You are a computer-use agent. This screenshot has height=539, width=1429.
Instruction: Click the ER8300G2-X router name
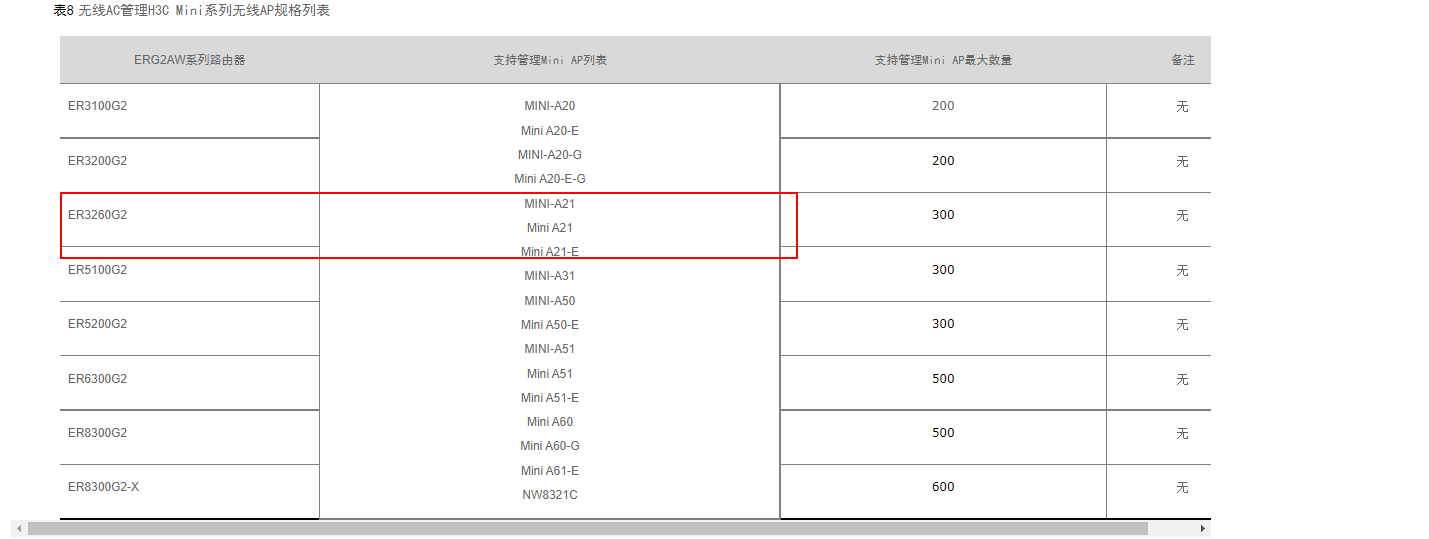103,487
